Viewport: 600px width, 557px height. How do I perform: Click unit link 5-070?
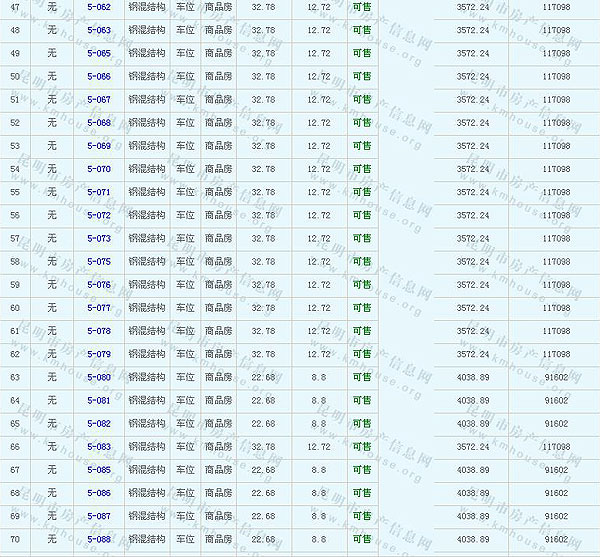click(x=99, y=169)
